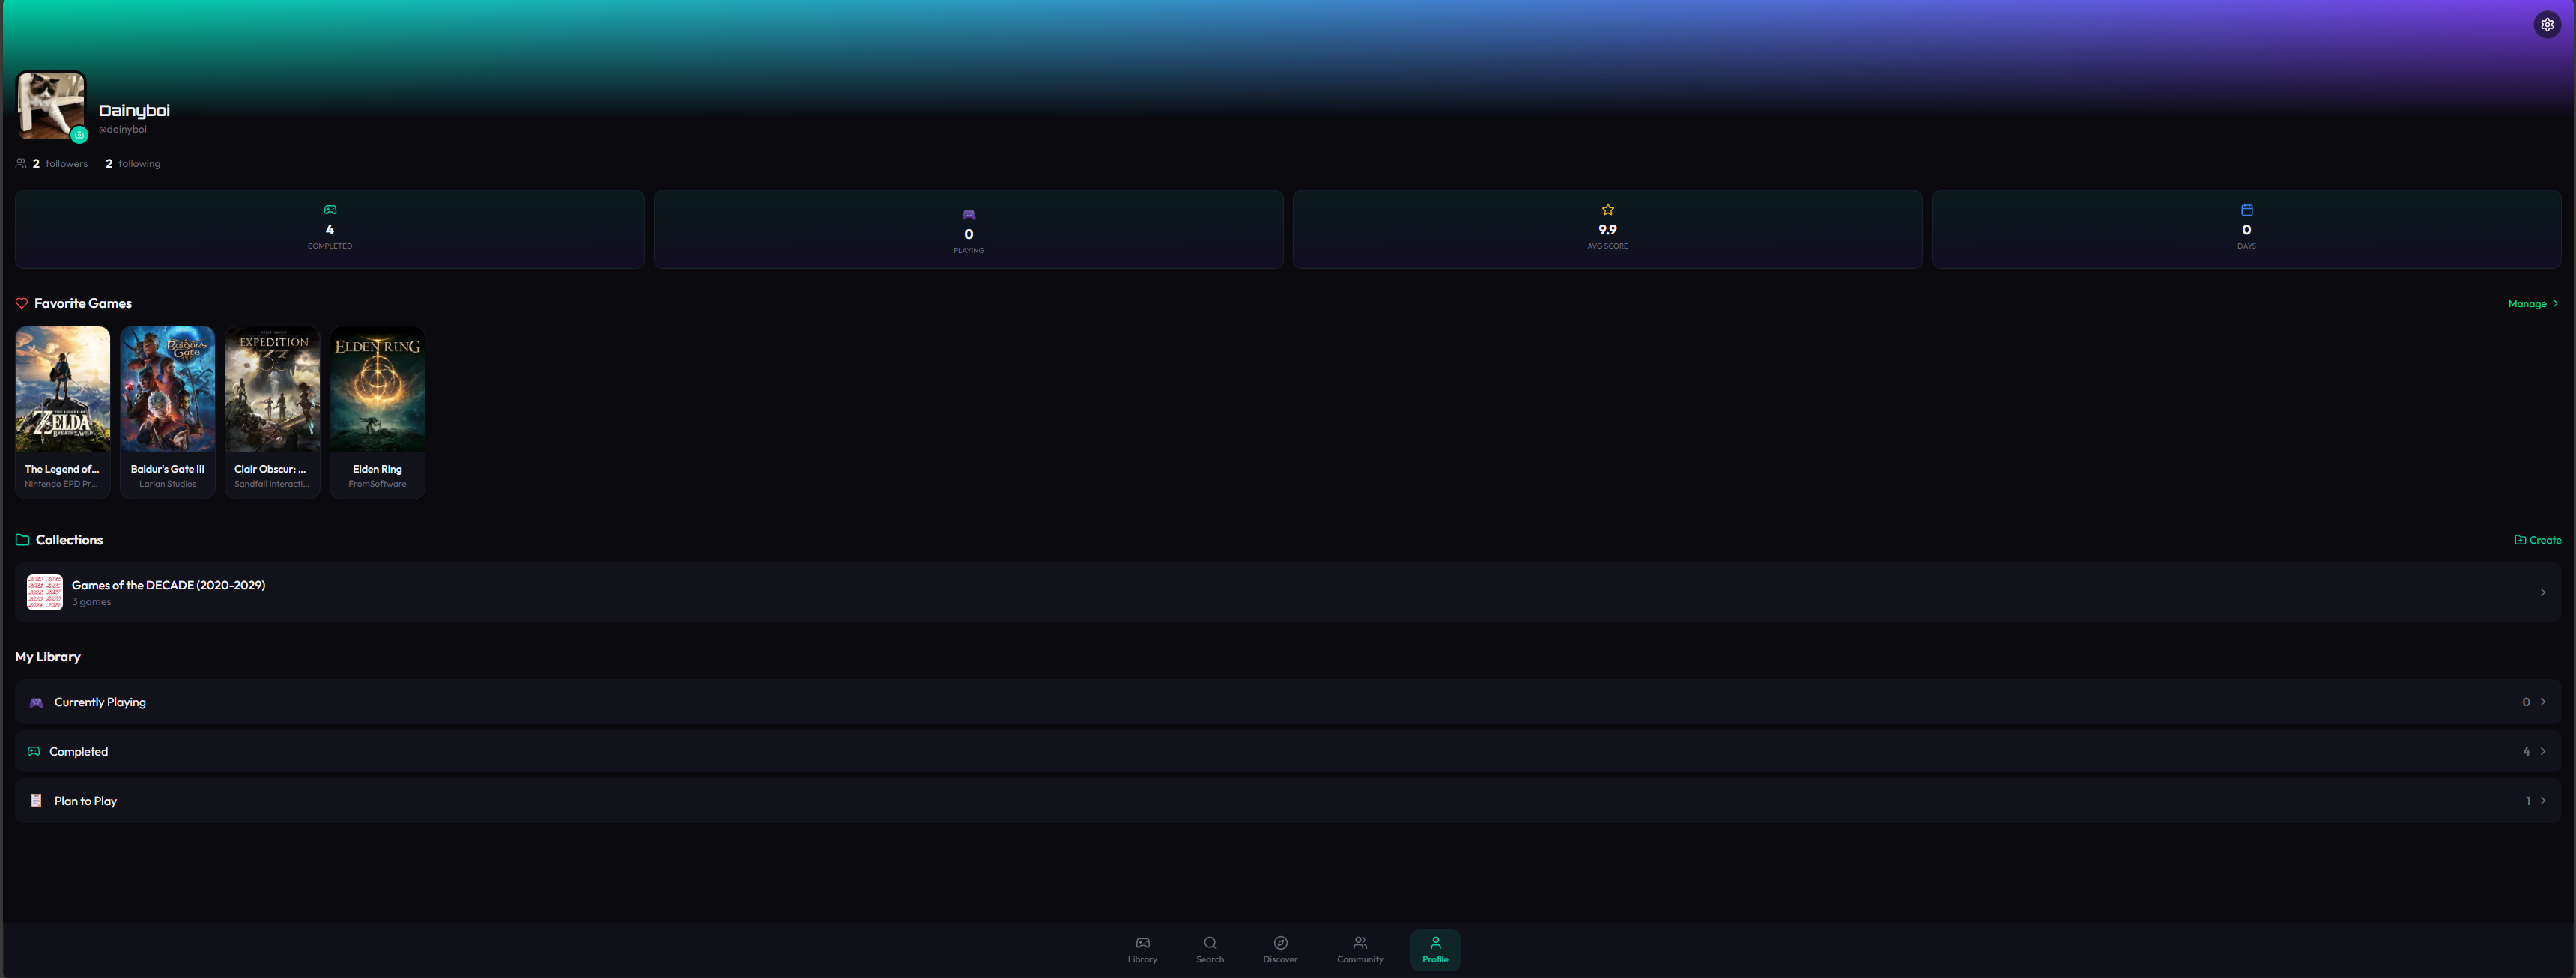
Task: Click the gamepad icon on the Completed row
Action: coord(34,751)
